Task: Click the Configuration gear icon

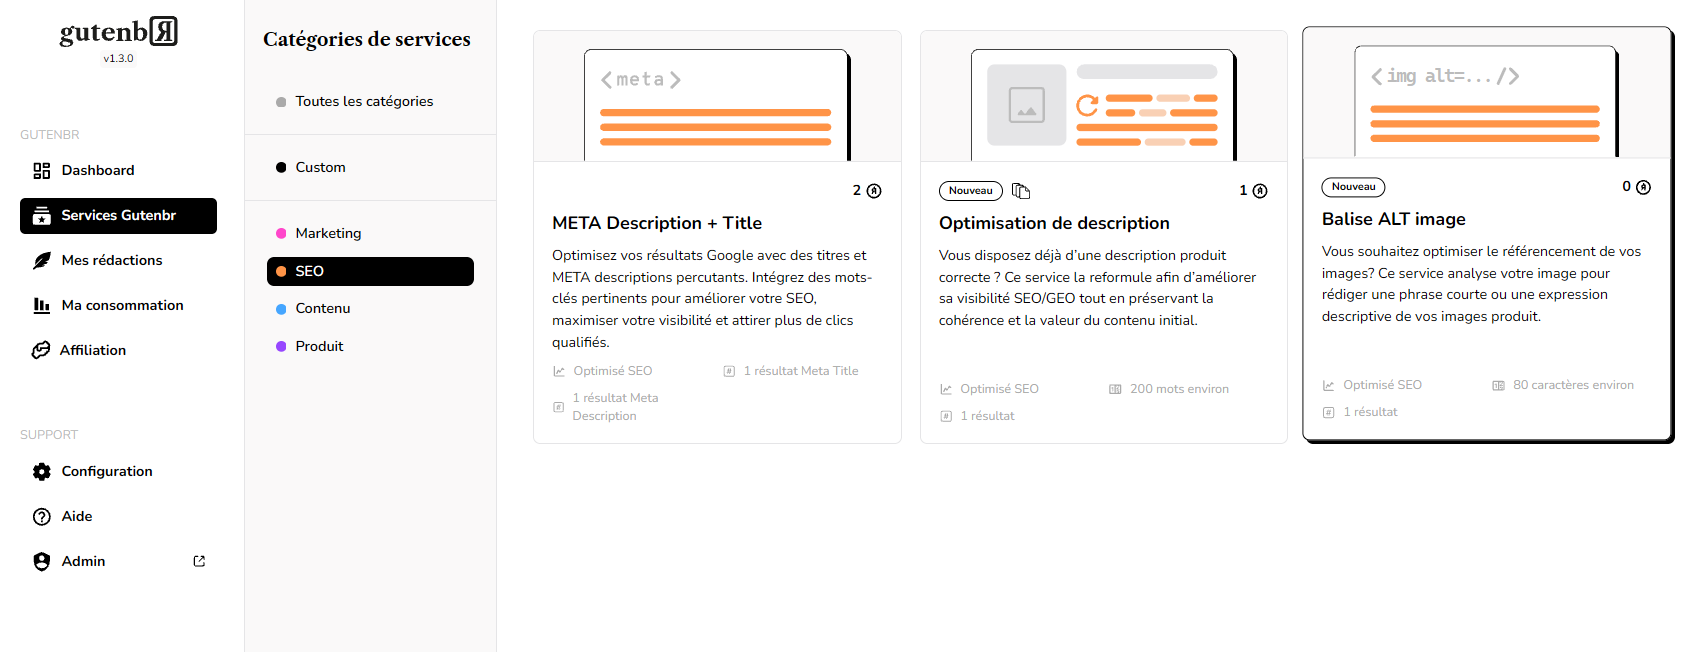Action: pyautogui.click(x=41, y=472)
